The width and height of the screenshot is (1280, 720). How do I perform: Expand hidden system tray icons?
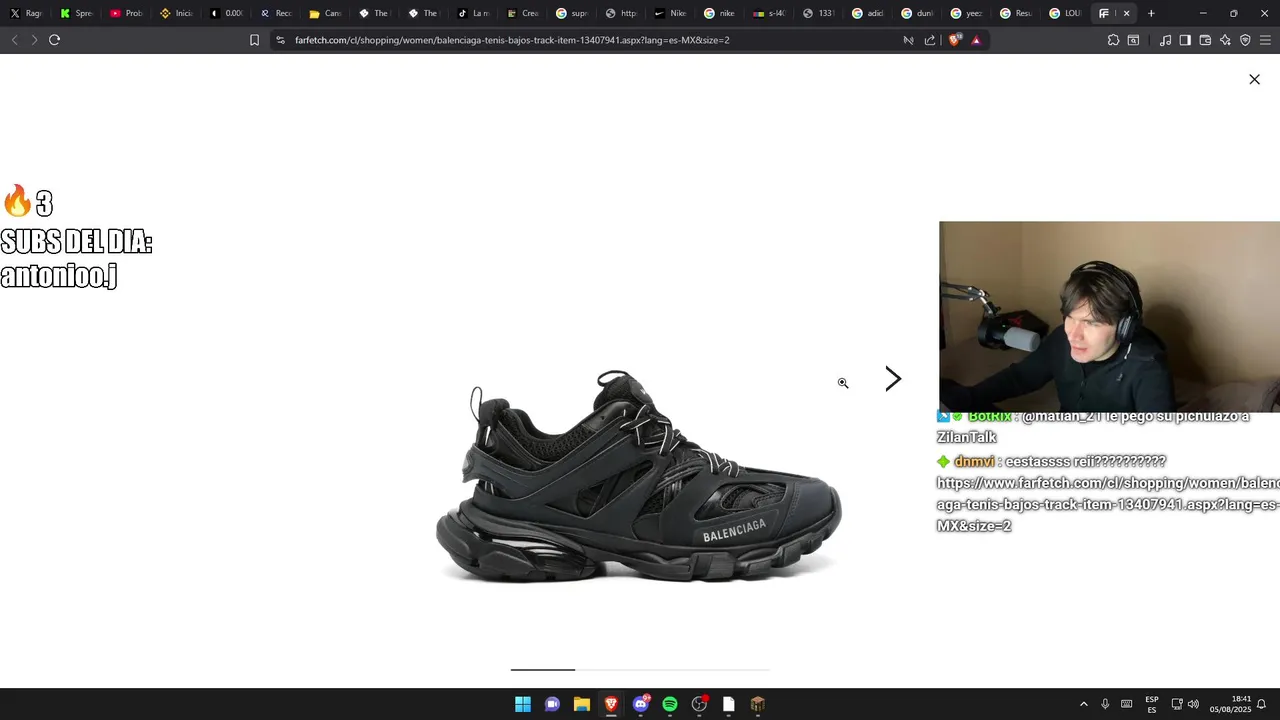[x=1083, y=704]
